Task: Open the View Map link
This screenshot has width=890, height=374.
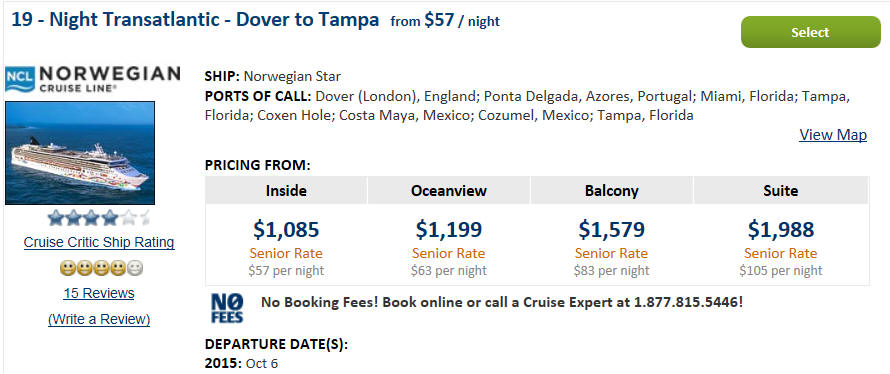Action: [x=833, y=135]
